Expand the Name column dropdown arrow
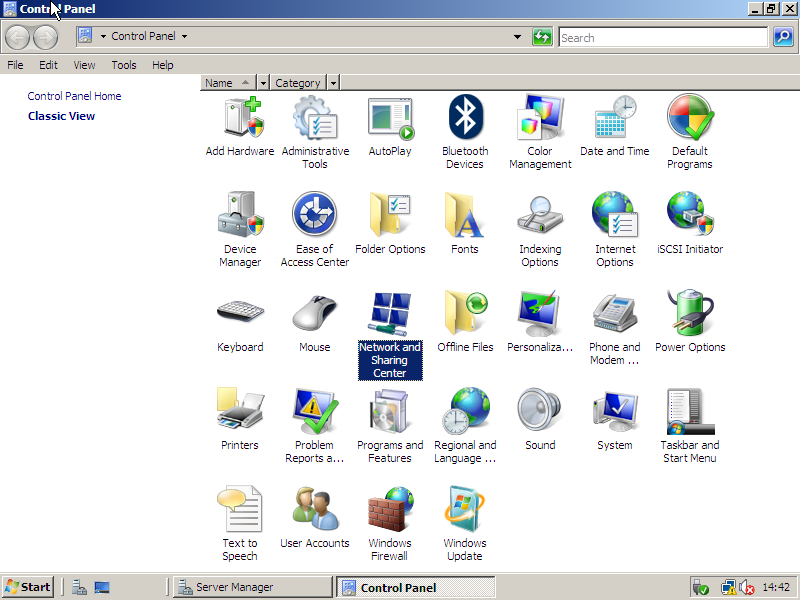 pos(263,83)
